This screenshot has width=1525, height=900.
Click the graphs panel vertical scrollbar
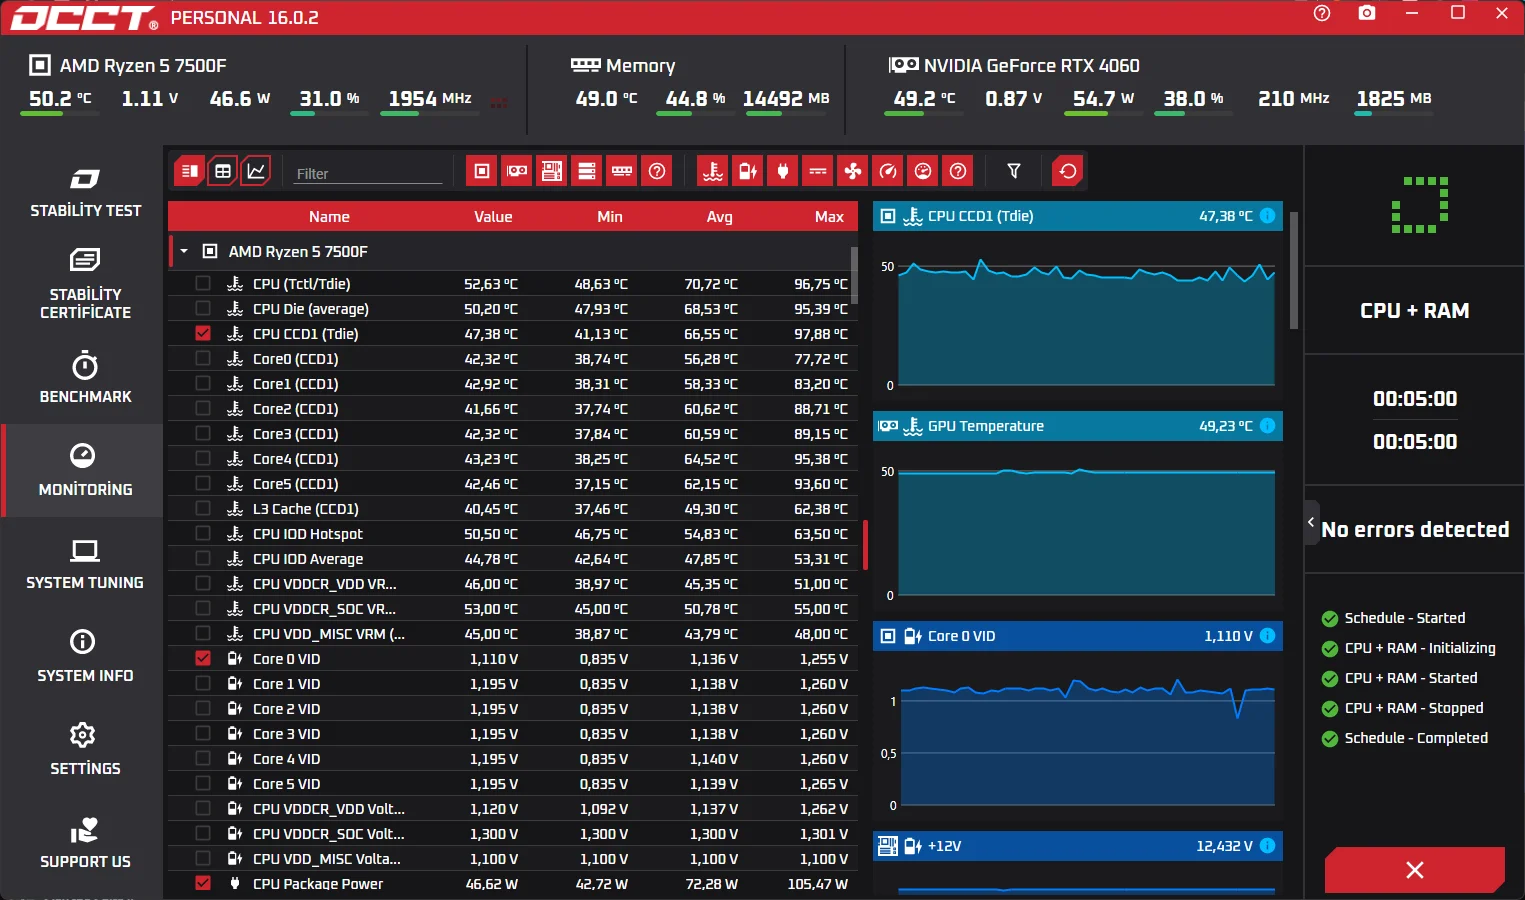pos(1294,270)
